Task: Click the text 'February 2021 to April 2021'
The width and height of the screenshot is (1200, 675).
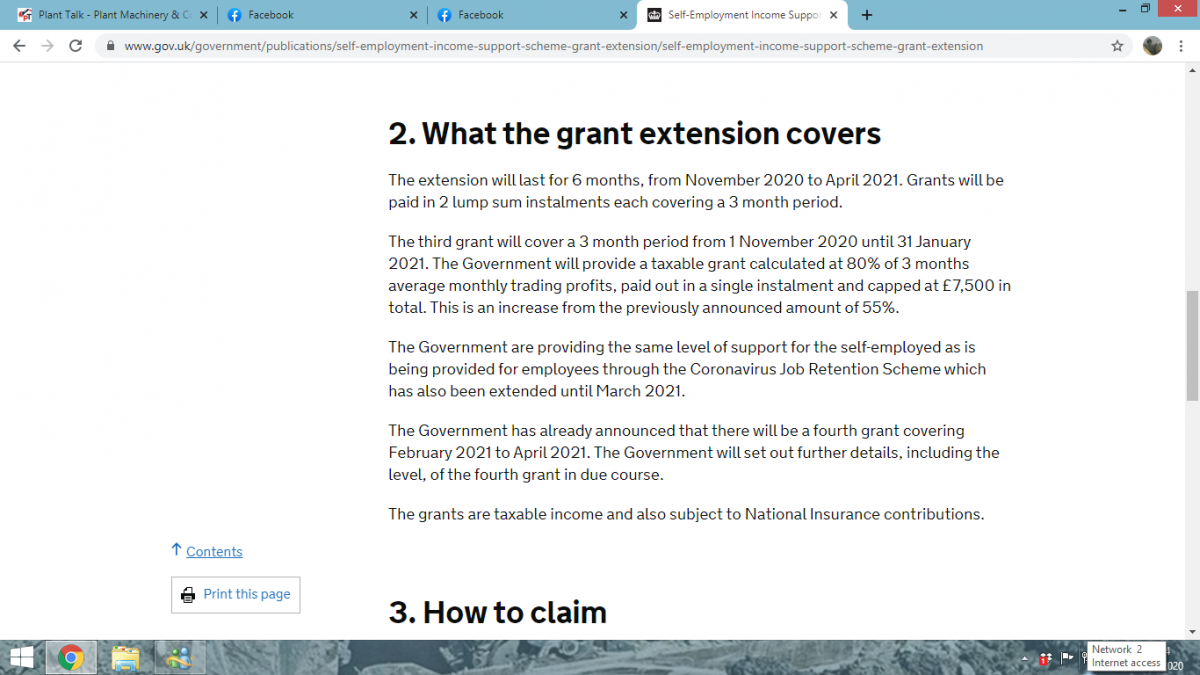Action: coord(489,452)
